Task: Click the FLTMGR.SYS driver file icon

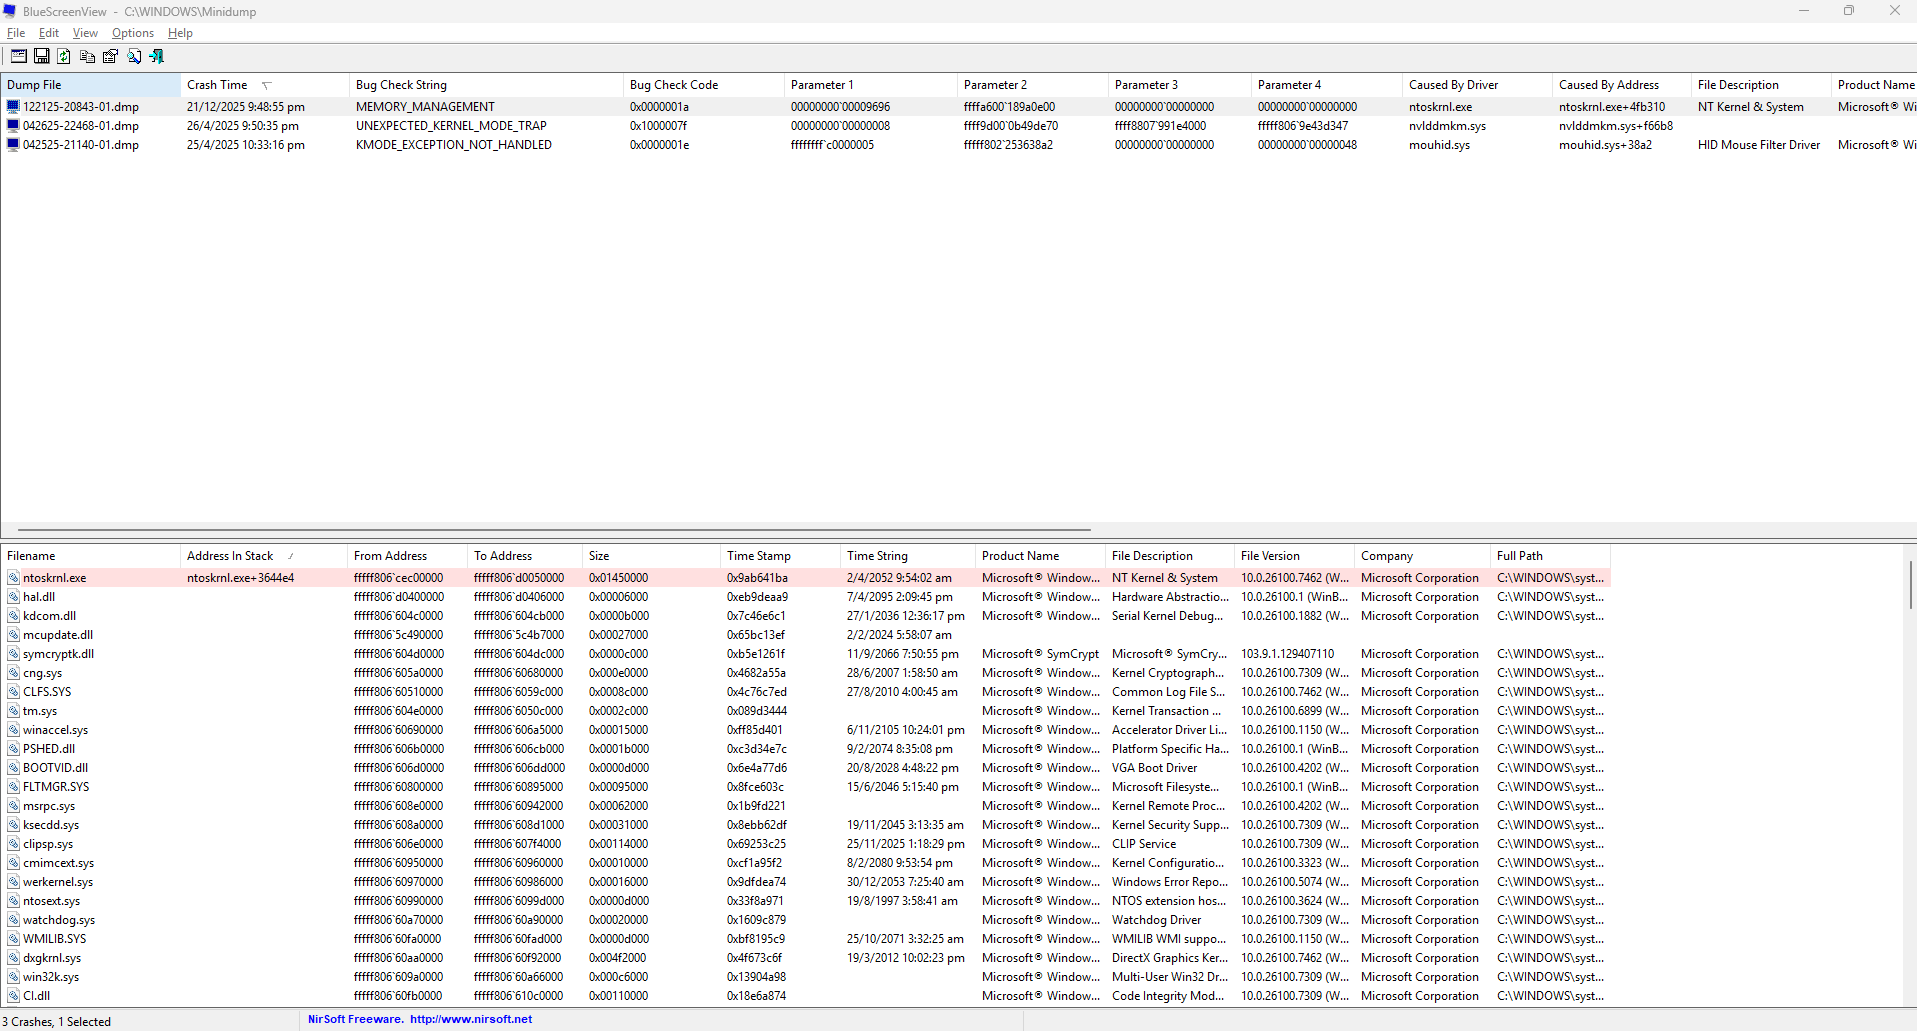Action: pos(14,787)
